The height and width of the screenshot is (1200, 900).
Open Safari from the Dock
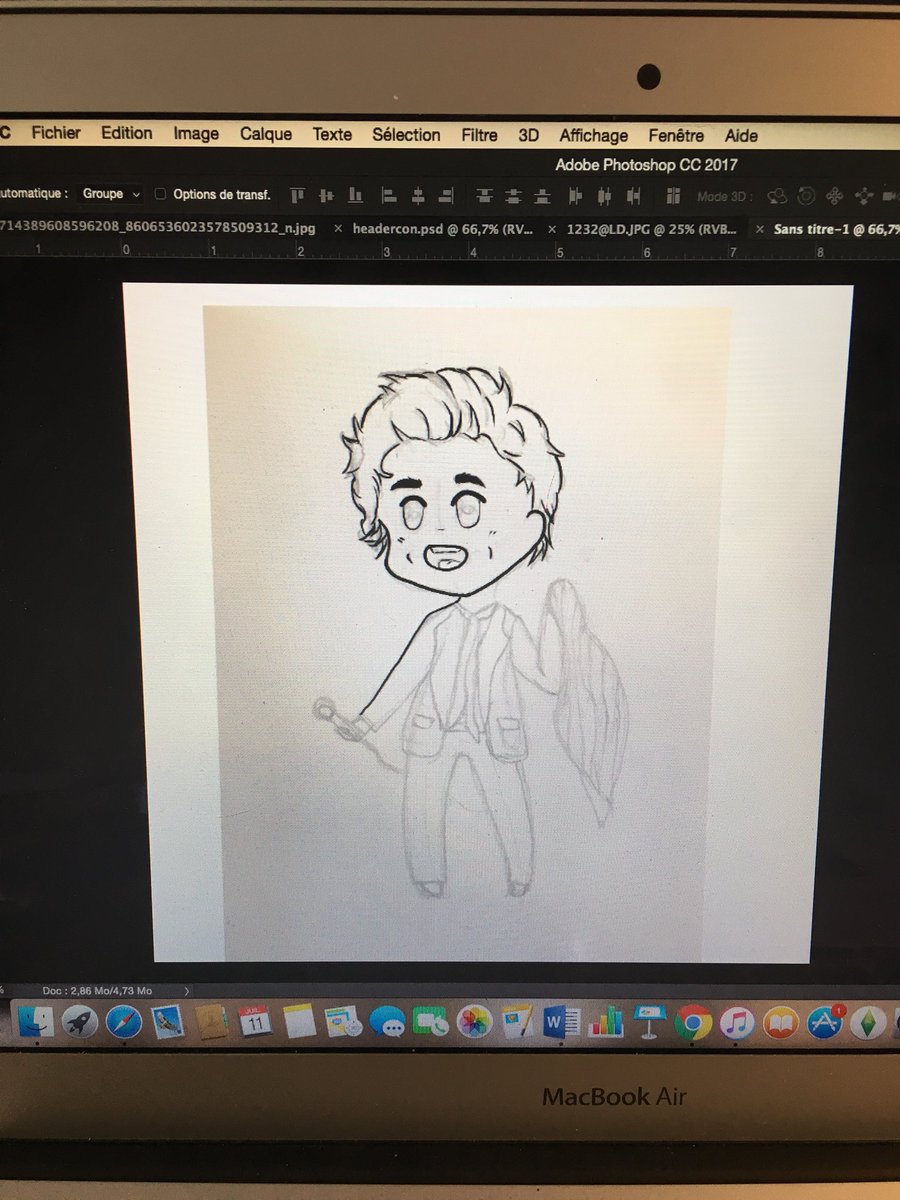[x=122, y=1021]
